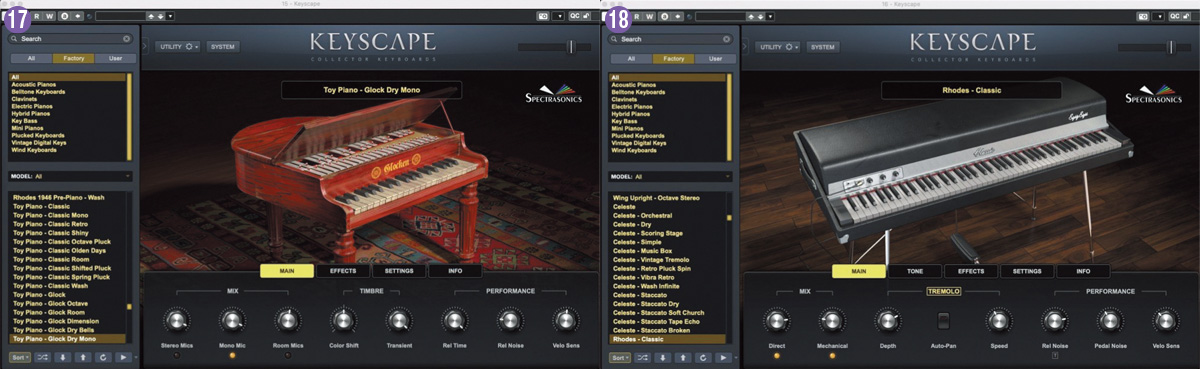Toggle Mono Mic LED in Toy Piano window

pyautogui.click(x=232, y=355)
